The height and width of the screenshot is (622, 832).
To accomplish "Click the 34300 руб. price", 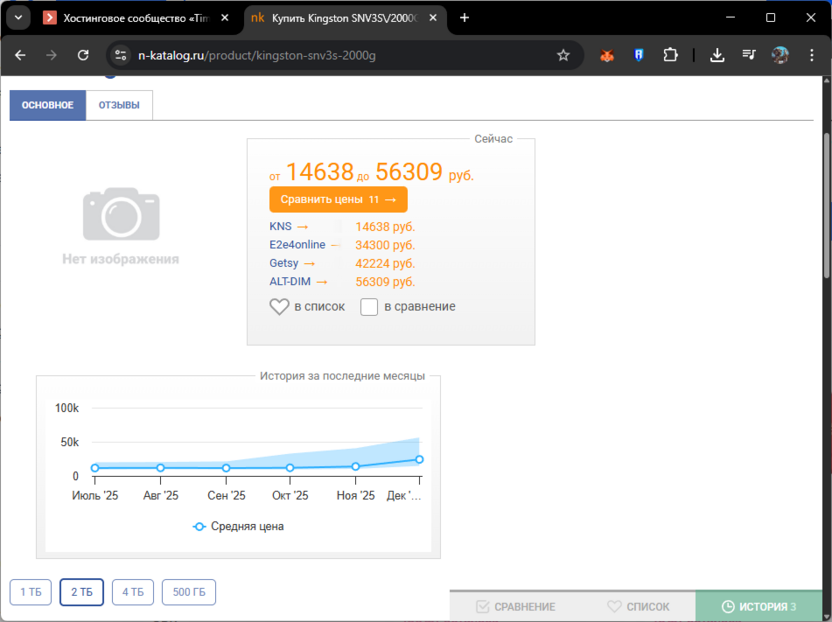I will pyautogui.click(x=385, y=245).
